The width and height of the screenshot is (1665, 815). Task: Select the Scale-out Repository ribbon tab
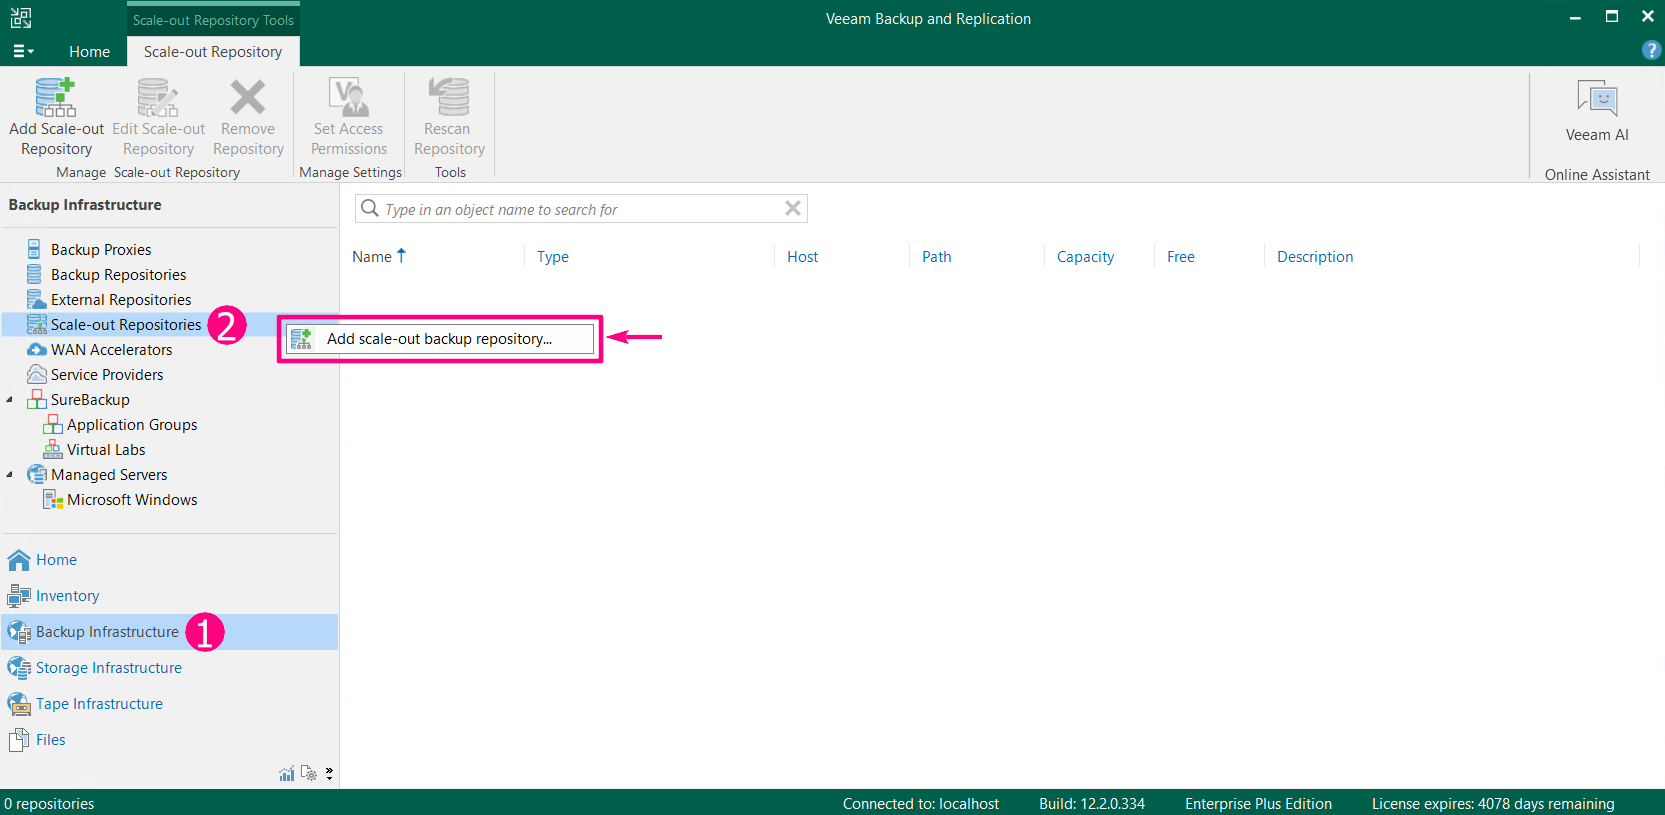213,51
